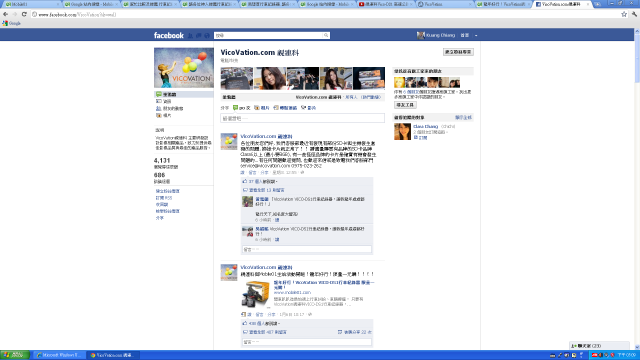The width and height of the screenshot is (640, 360).
Task: Open the shared dashcam product thumbnail
Action: pos(255,294)
